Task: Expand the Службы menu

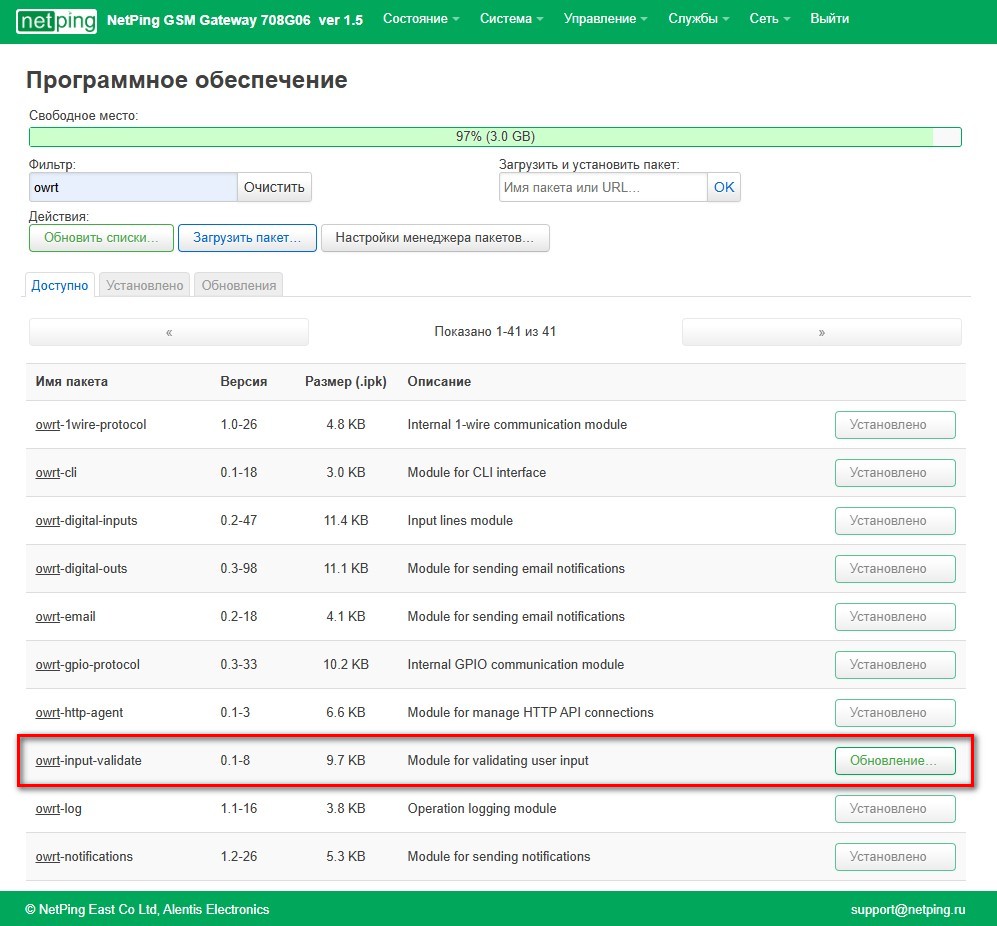Action: tap(698, 19)
